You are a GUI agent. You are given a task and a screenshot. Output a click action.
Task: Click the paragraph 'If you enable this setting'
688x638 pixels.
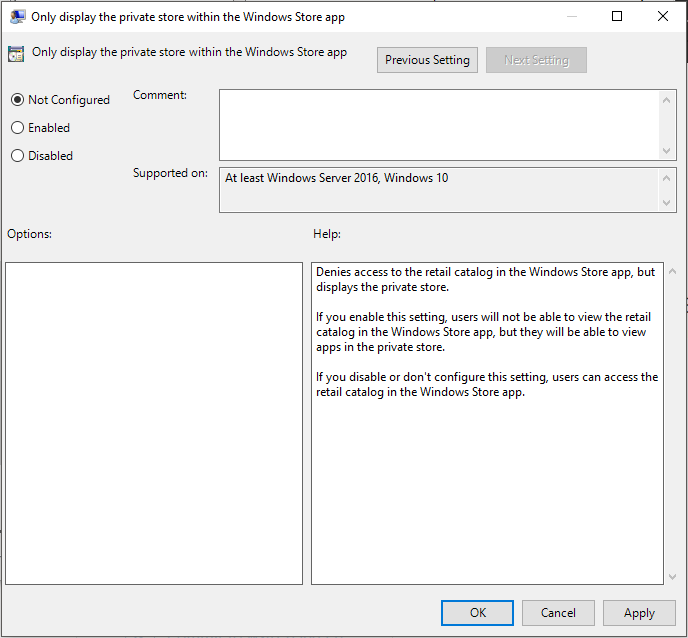(483, 332)
